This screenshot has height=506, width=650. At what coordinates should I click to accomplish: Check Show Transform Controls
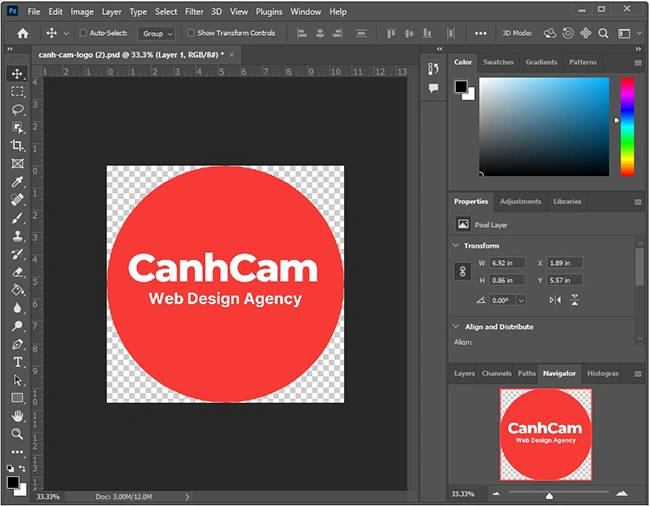(191, 33)
